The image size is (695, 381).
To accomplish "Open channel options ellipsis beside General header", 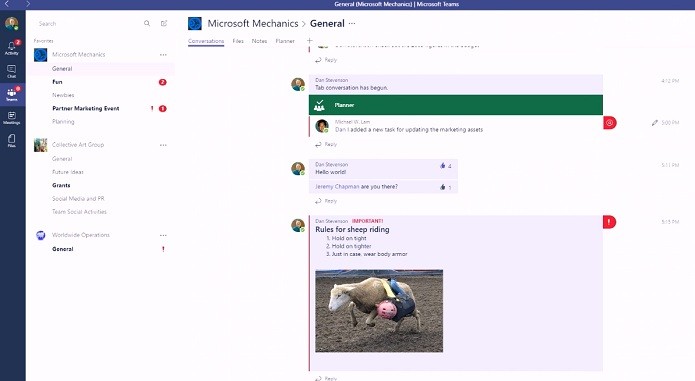I will click(352, 23).
